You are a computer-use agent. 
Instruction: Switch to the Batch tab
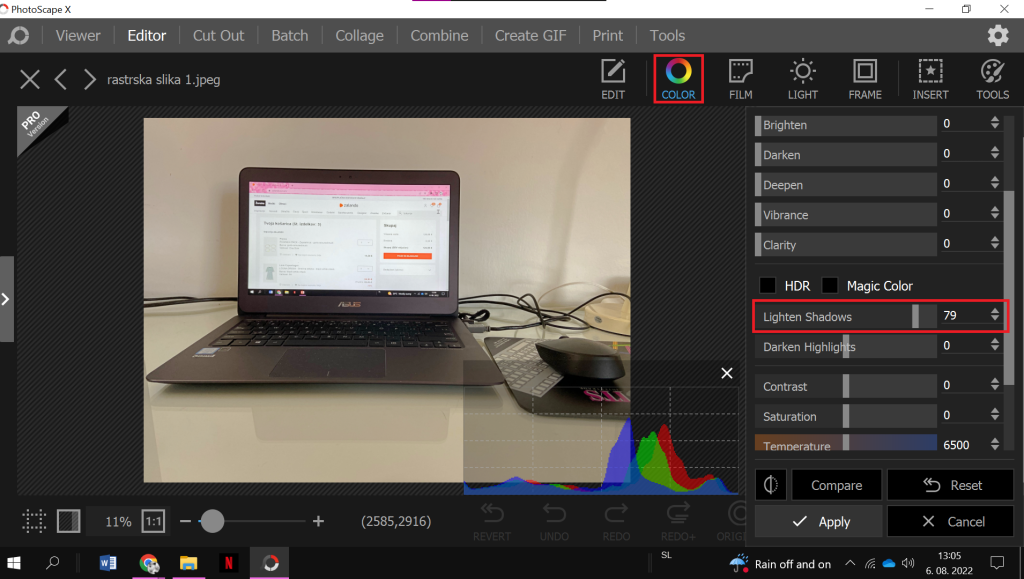point(289,35)
